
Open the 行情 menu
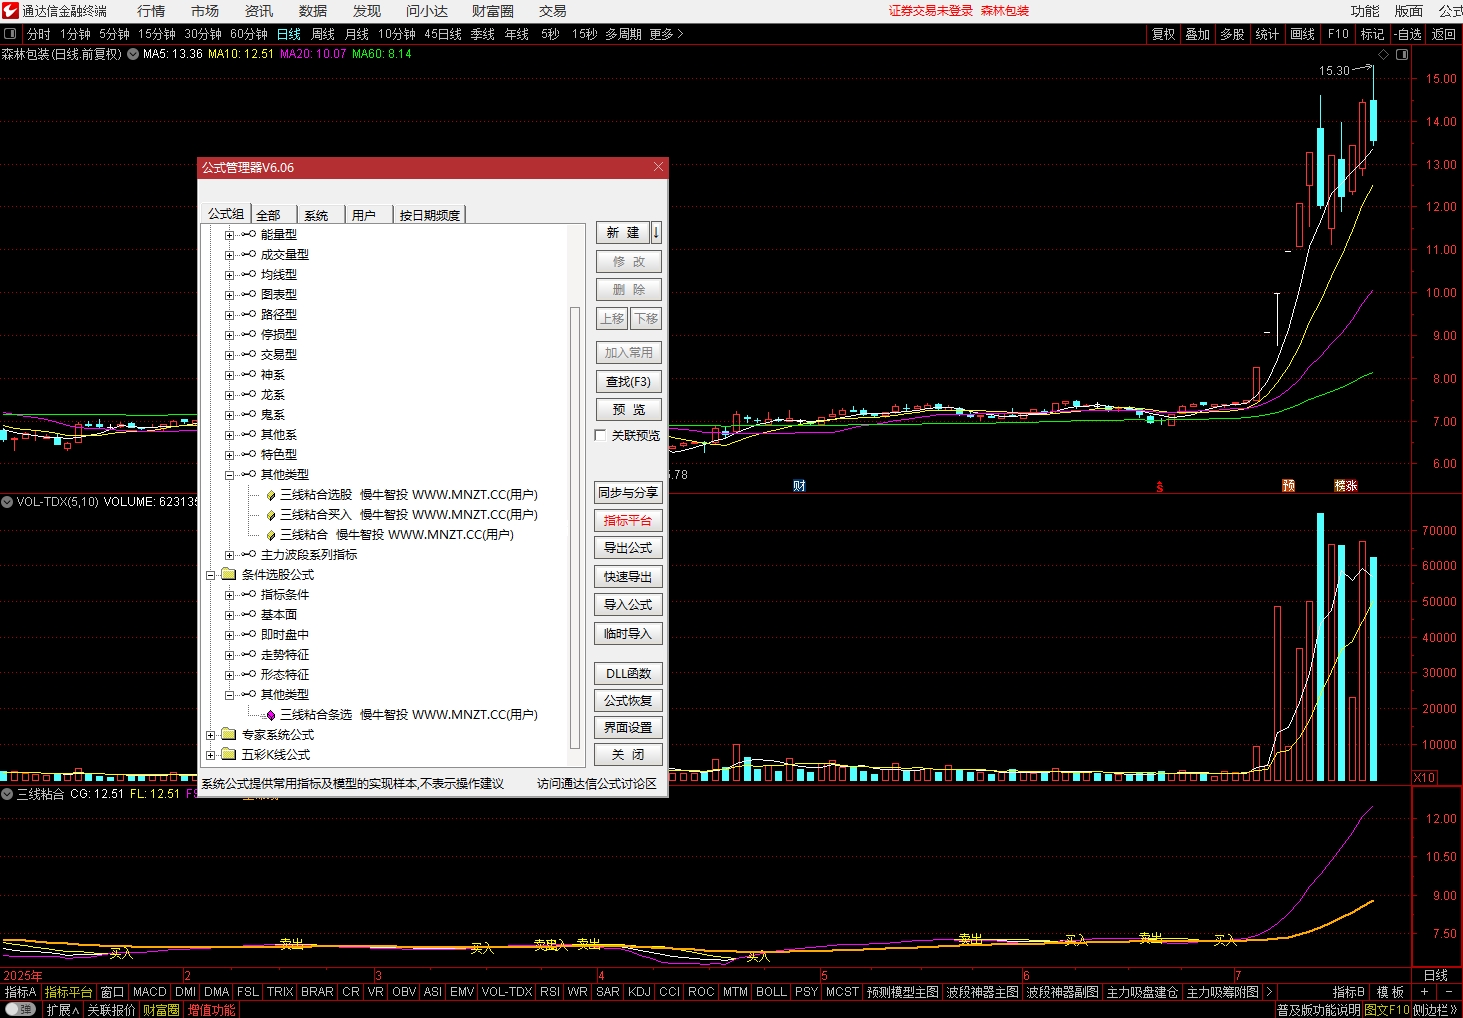pos(151,11)
